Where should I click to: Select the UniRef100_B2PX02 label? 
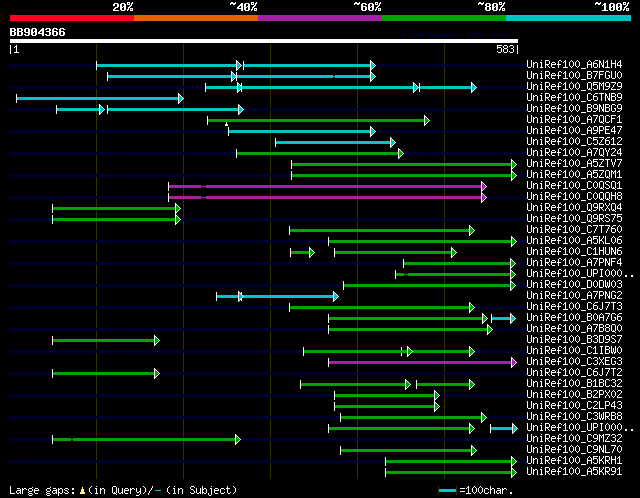pos(574,395)
